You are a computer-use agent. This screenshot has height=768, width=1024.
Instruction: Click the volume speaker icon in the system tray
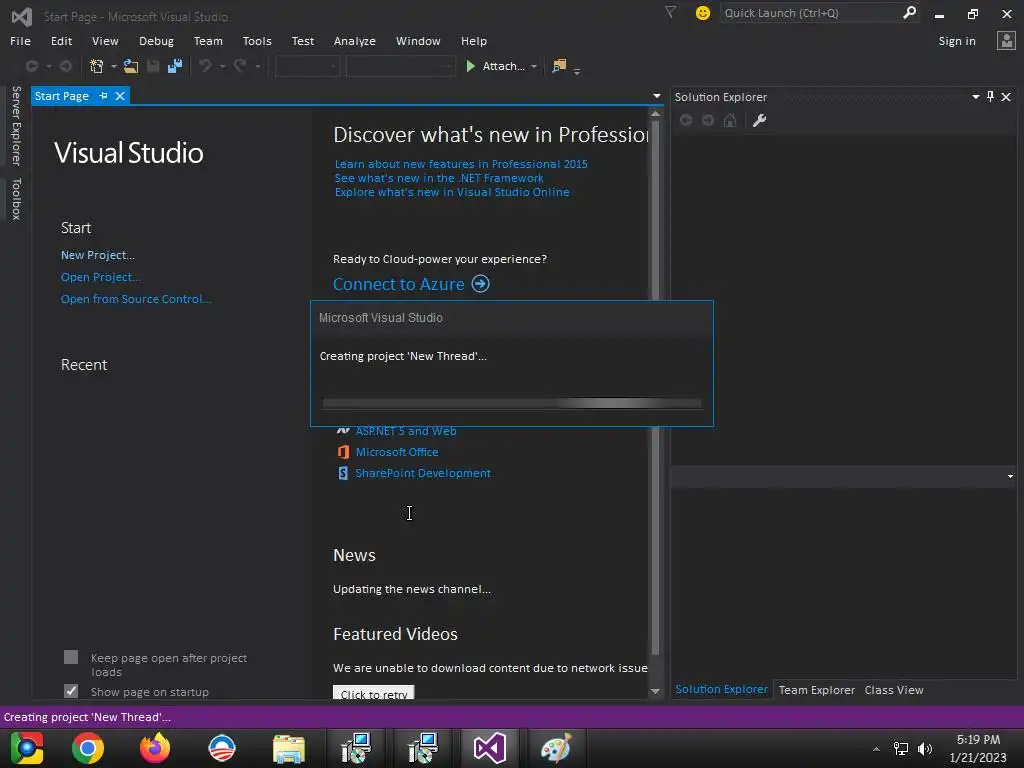tap(925, 748)
